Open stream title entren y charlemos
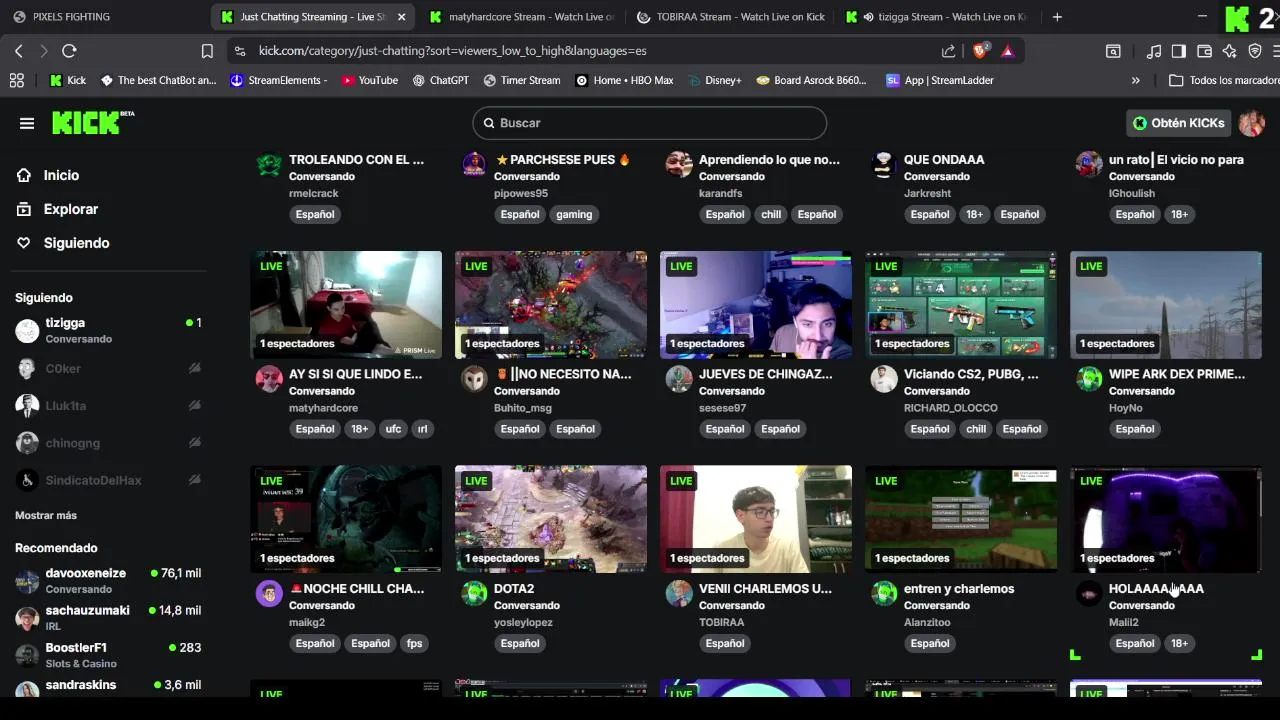This screenshot has height=720, width=1280. point(959,589)
